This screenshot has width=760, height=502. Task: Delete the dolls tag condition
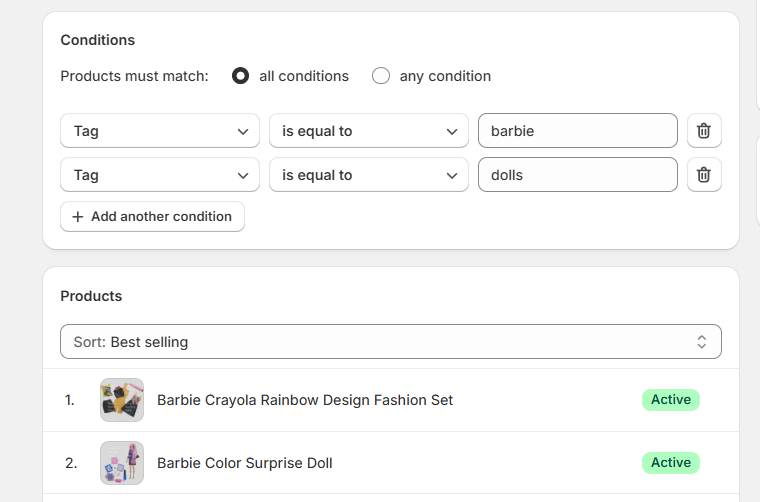pyautogui.click(x=704, y=175)
